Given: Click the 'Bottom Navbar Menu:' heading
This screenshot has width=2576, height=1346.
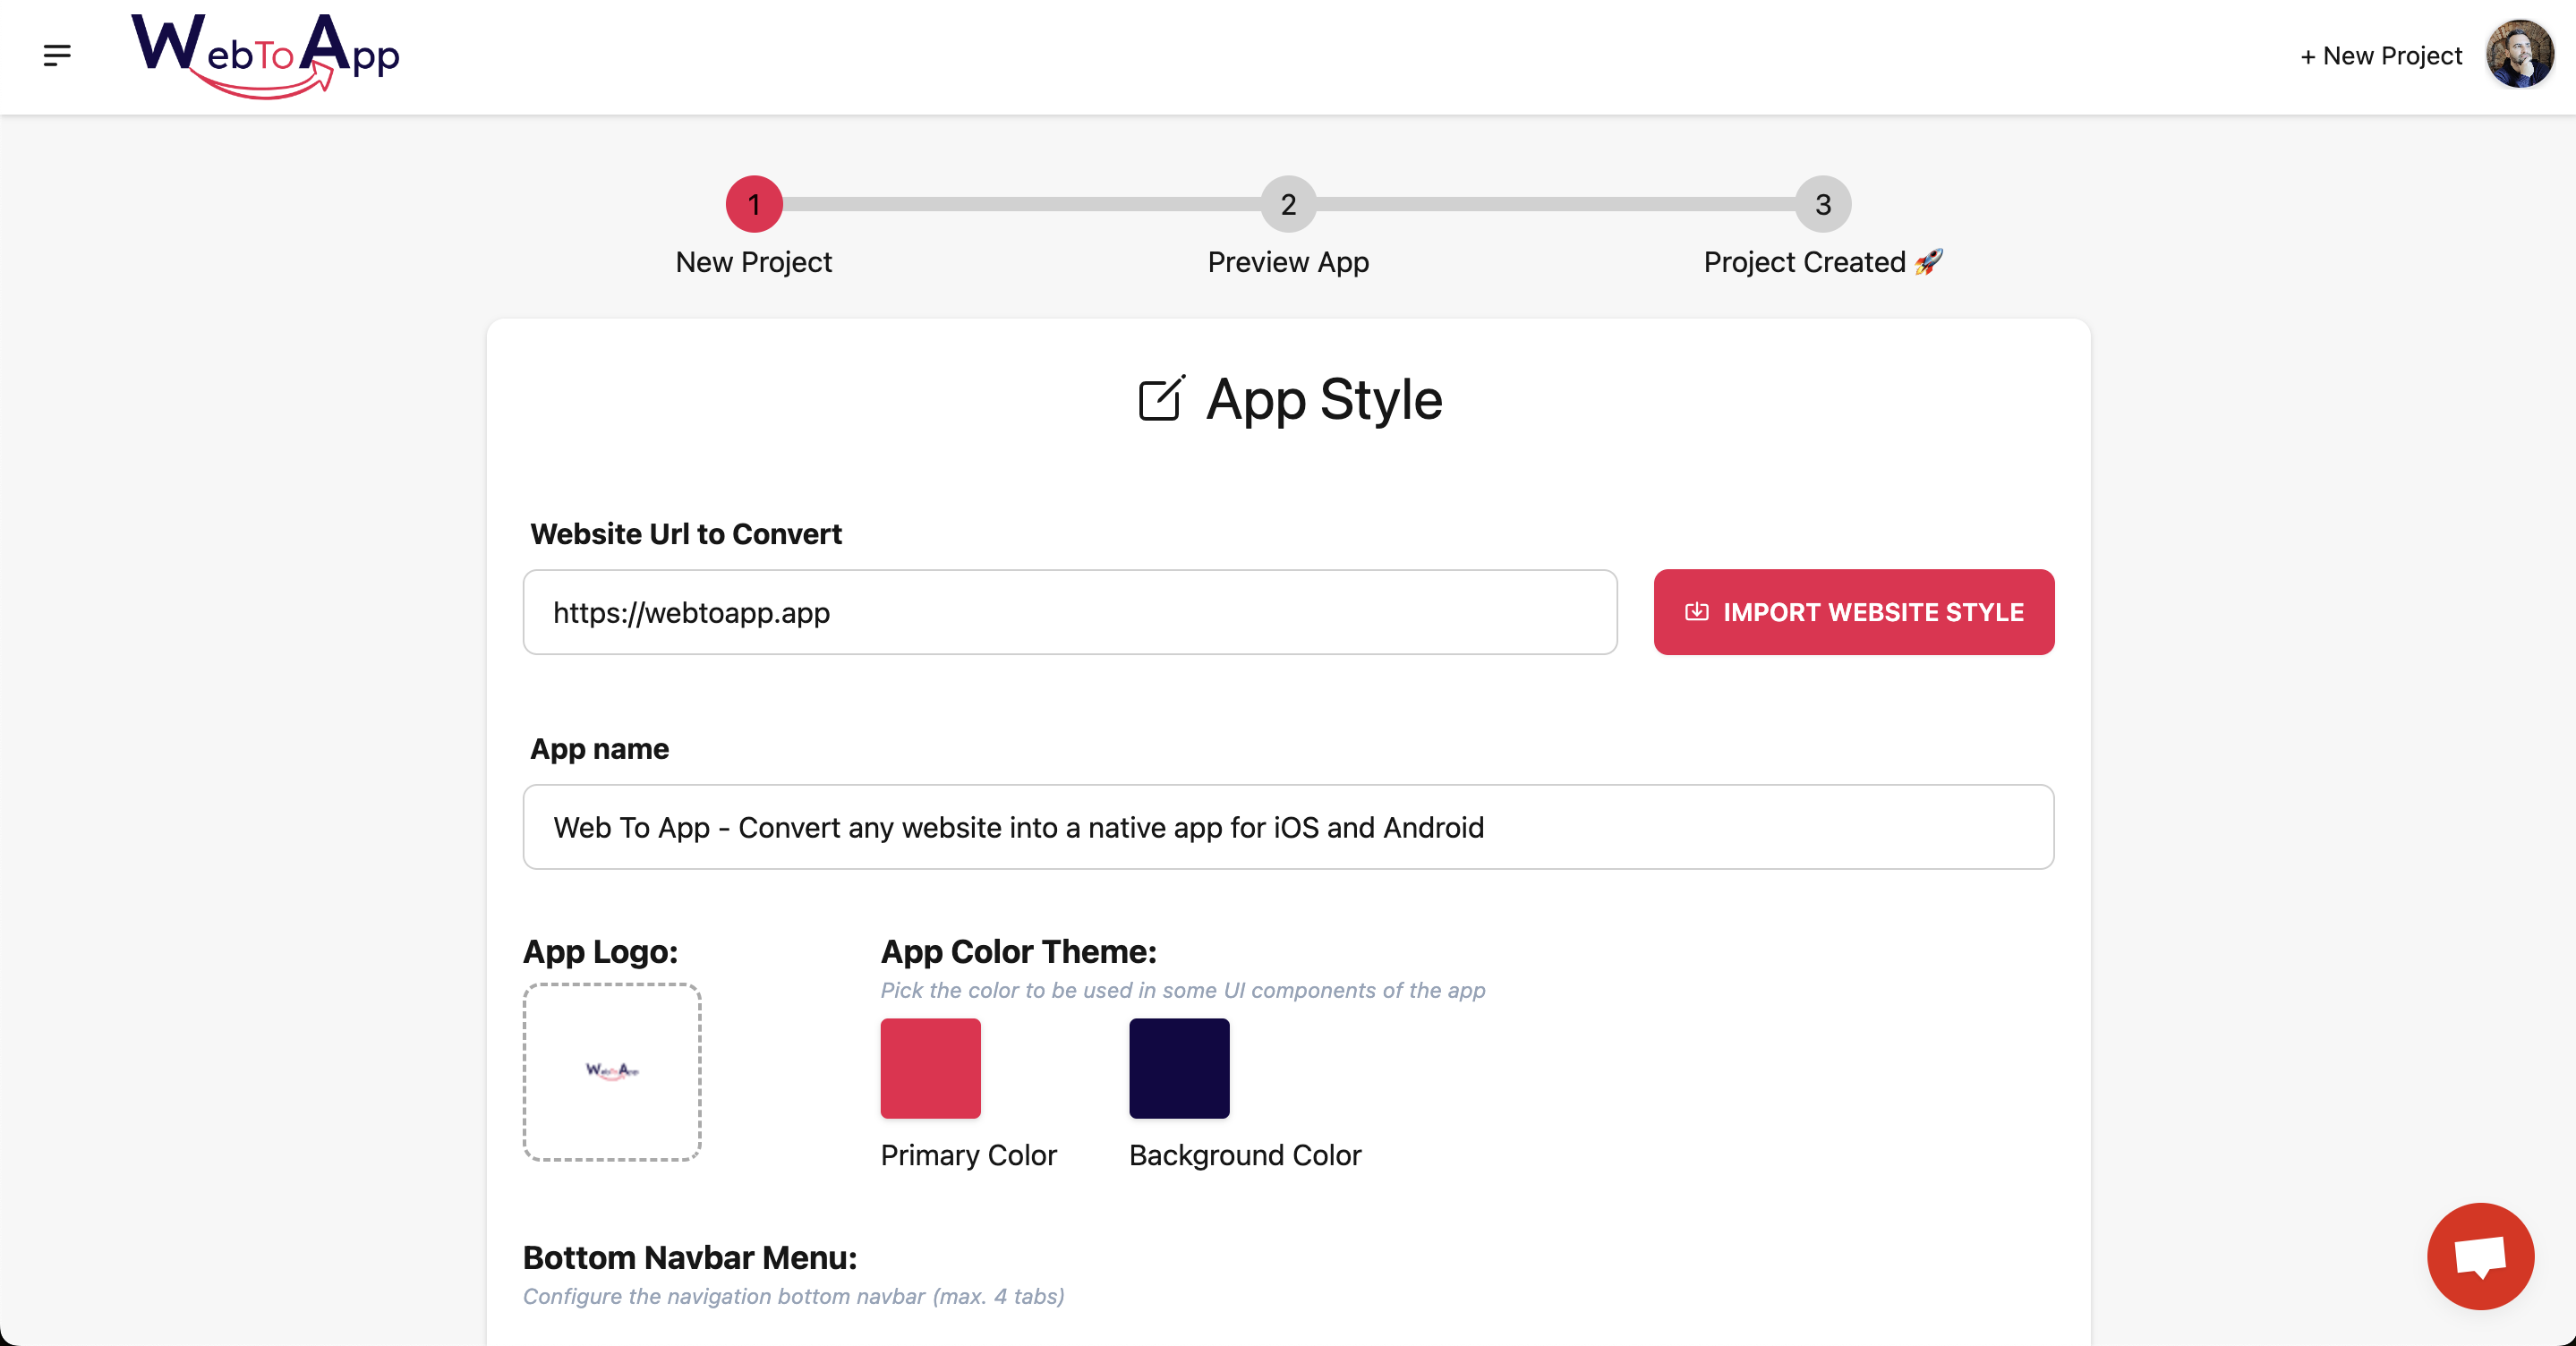Looking at the screenshot, I should pos(690,1257).
